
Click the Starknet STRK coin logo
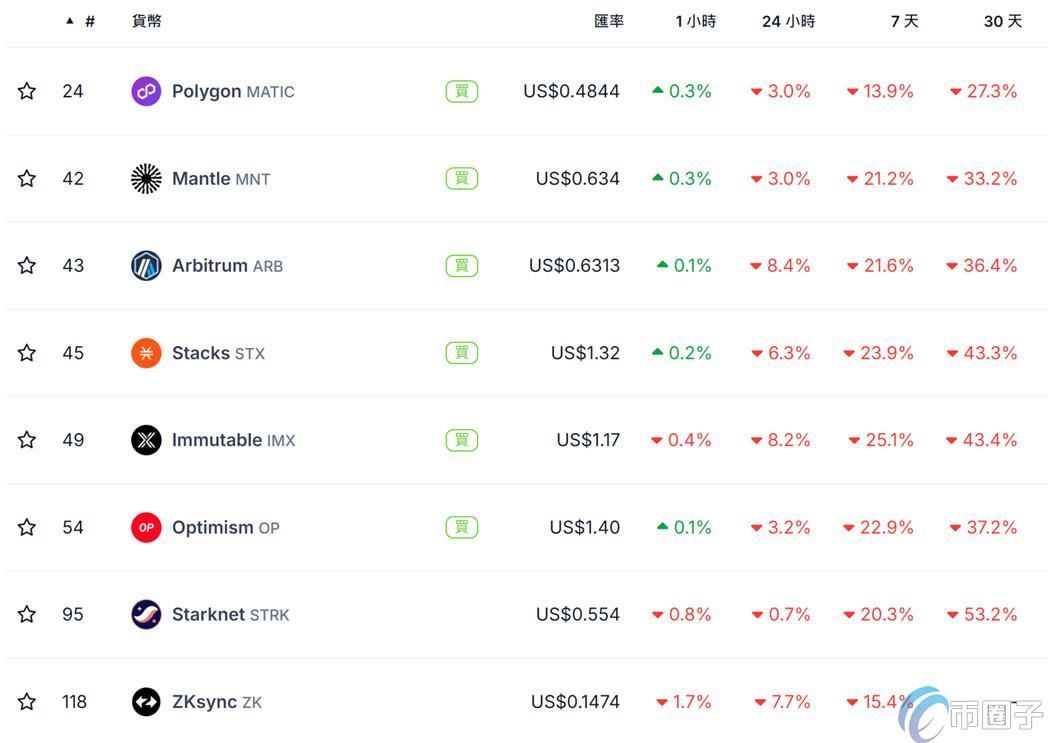click(146, 614)
